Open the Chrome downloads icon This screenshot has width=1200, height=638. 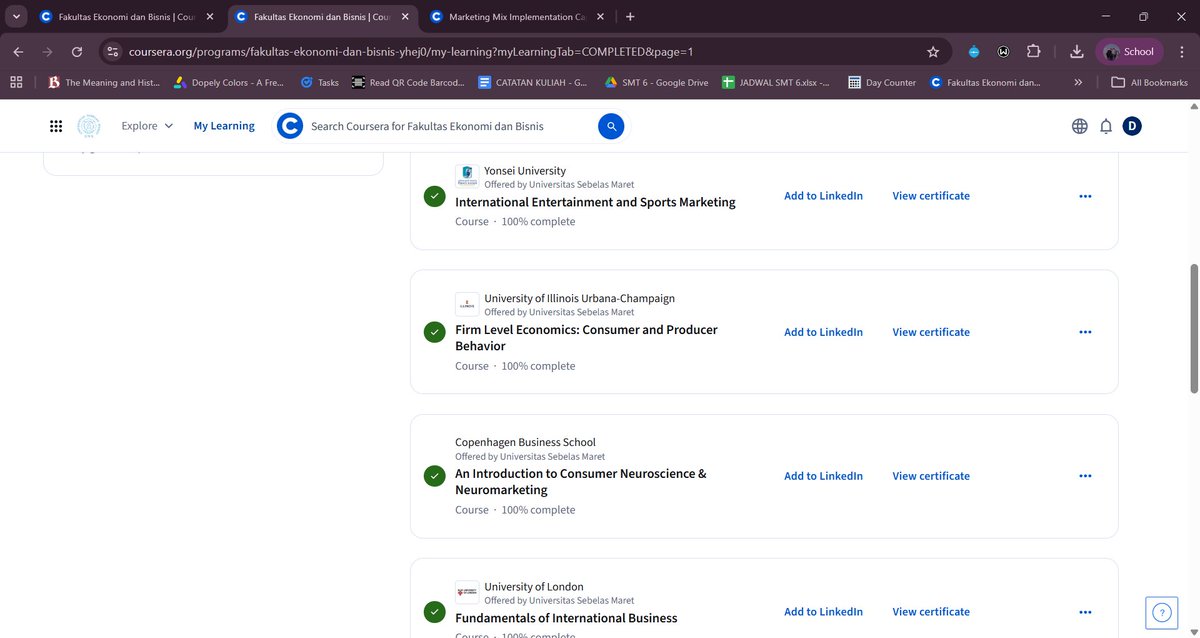(x=1076, y=52)
